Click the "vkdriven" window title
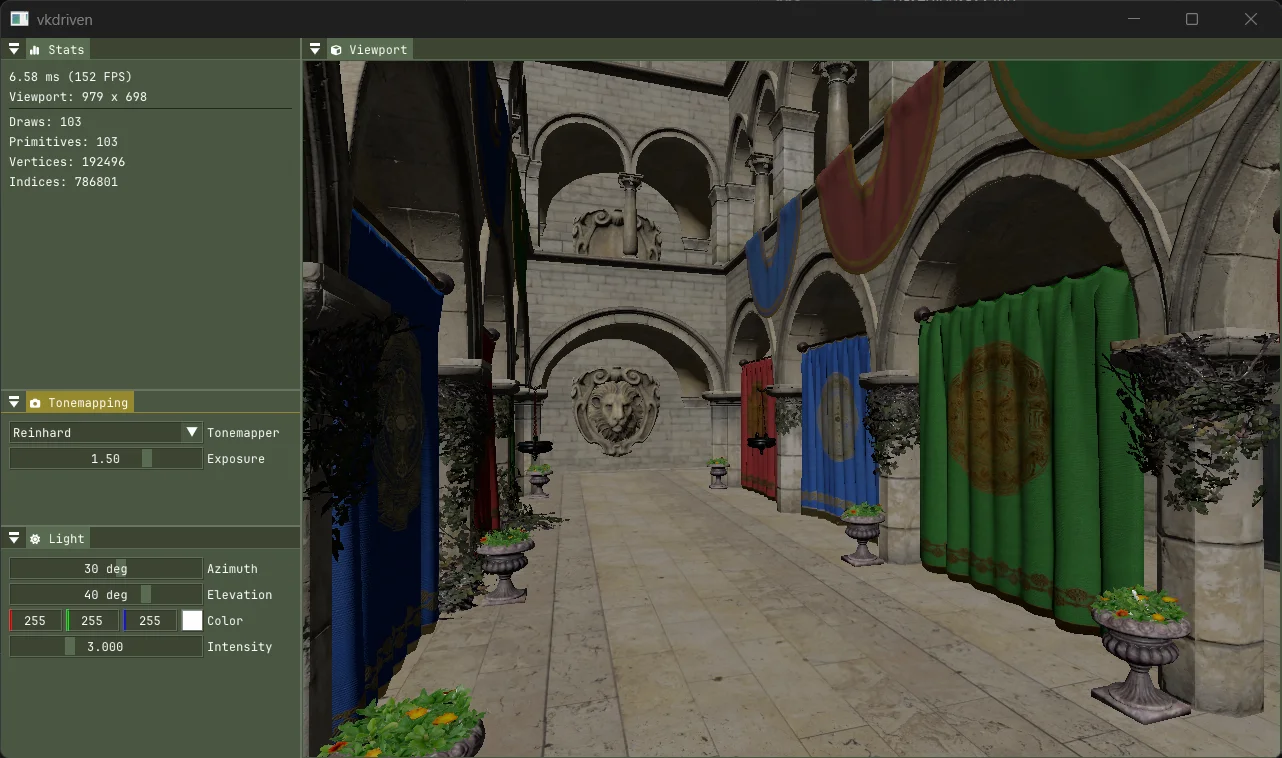1282x758 pixels. tap(65, 19)
